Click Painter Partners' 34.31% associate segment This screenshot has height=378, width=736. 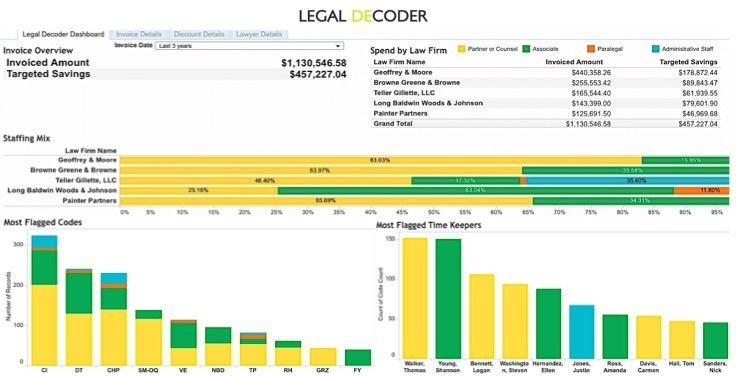coord(631,201)
